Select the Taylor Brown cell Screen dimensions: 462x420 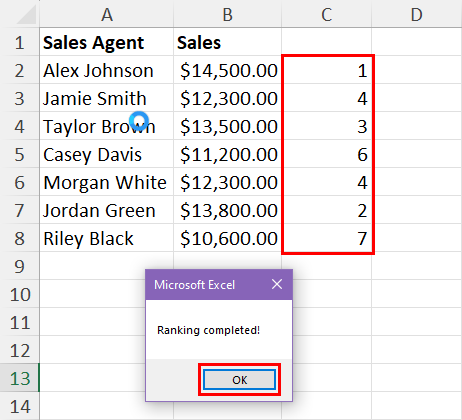107,126
